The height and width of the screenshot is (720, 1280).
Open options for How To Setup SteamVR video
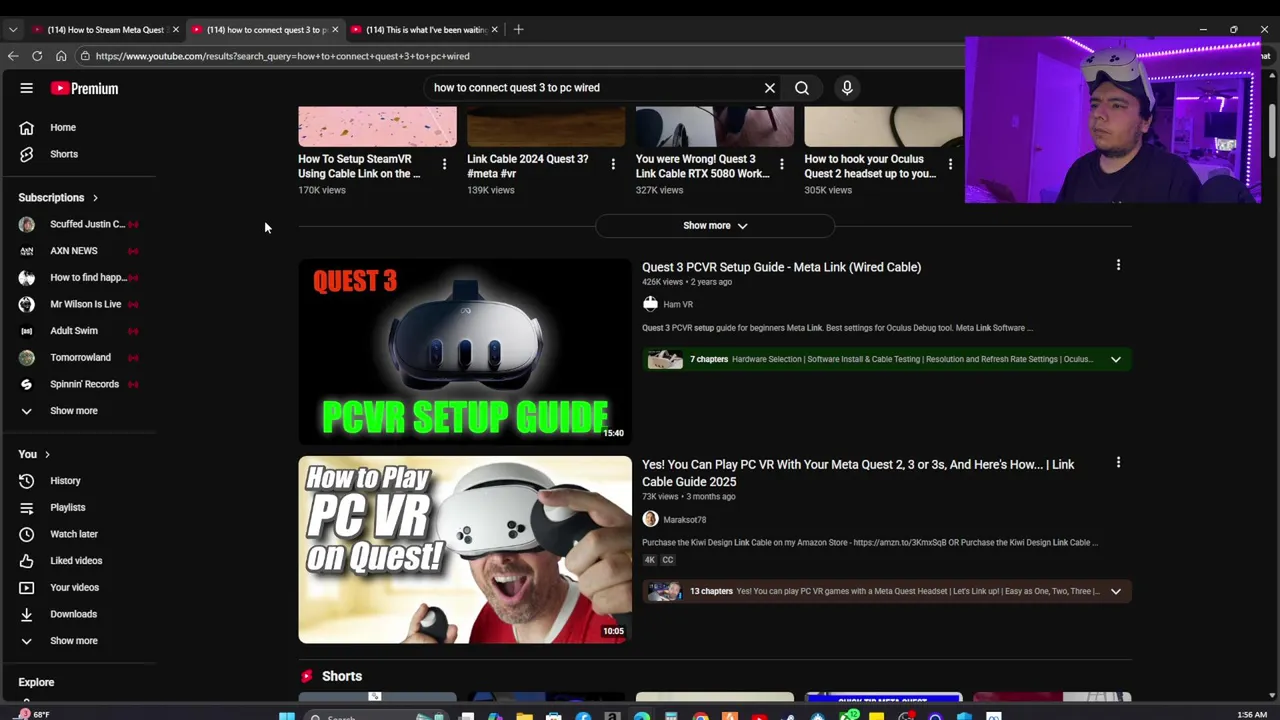444,163
